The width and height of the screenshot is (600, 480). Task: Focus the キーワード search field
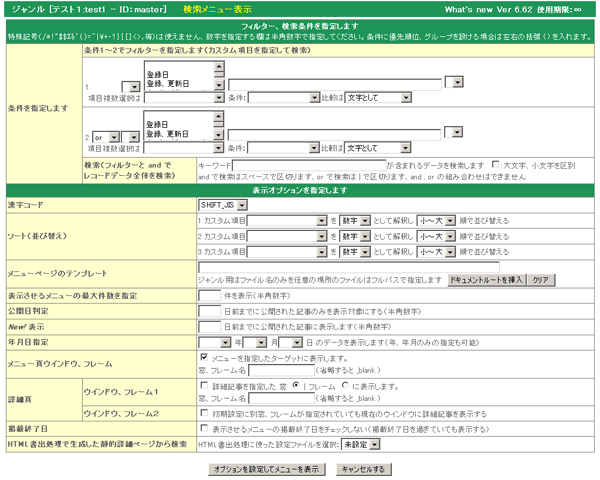pyautogui.click(x=309, y=165)
